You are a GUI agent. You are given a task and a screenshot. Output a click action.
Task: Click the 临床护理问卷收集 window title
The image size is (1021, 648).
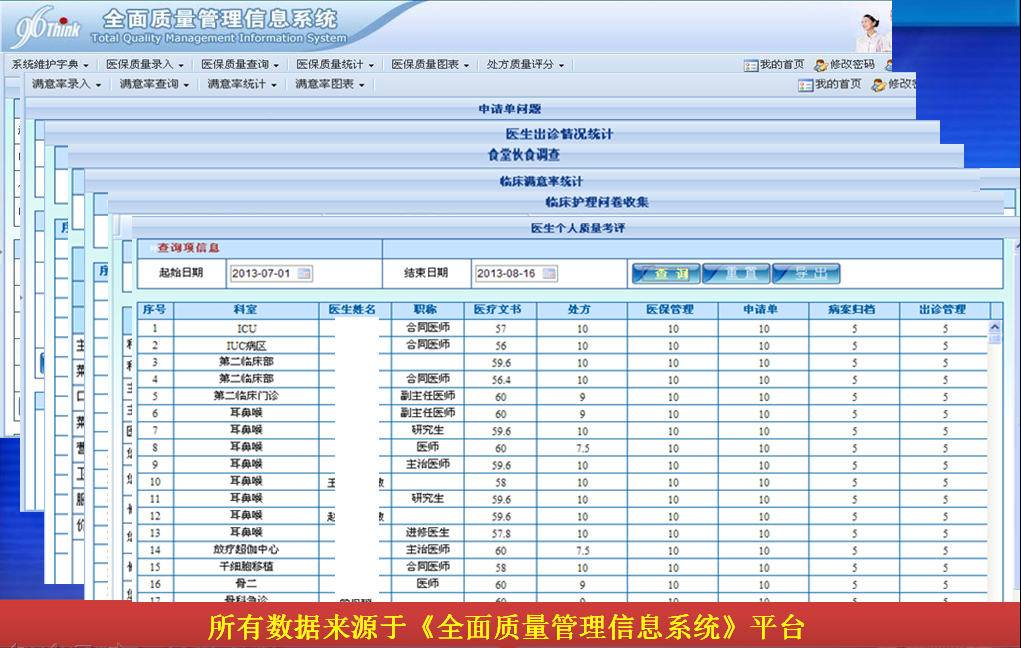point(596,202)
